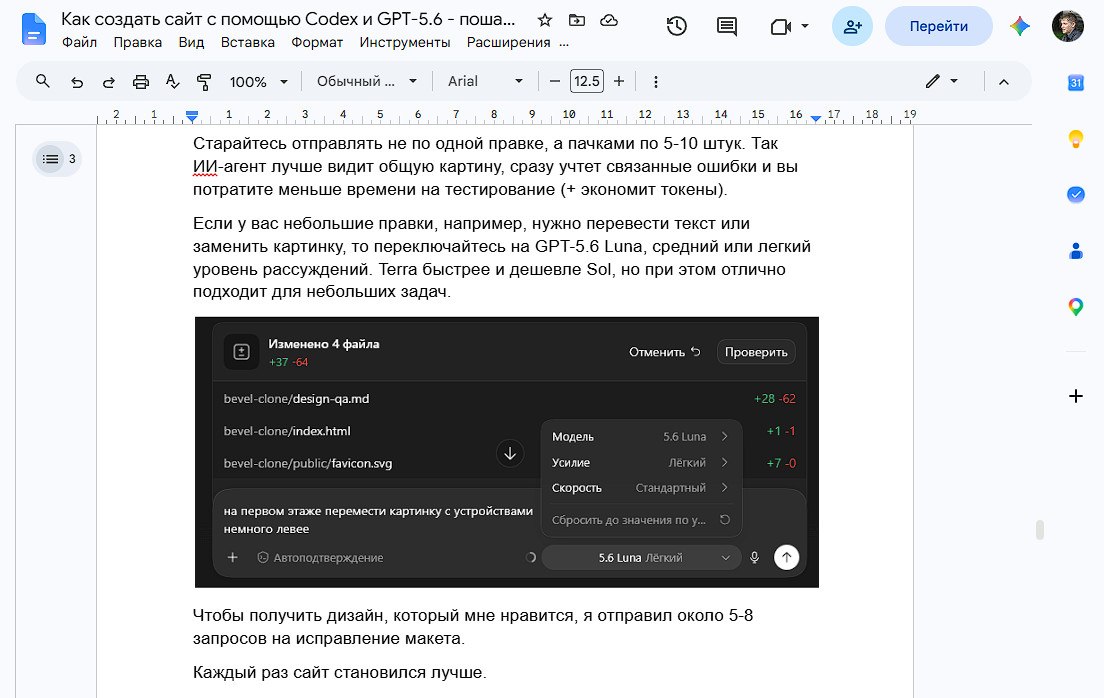Open Contacts side panel
The height and width of the screenshot is (698, 1104).
(x=1075, y=251)
